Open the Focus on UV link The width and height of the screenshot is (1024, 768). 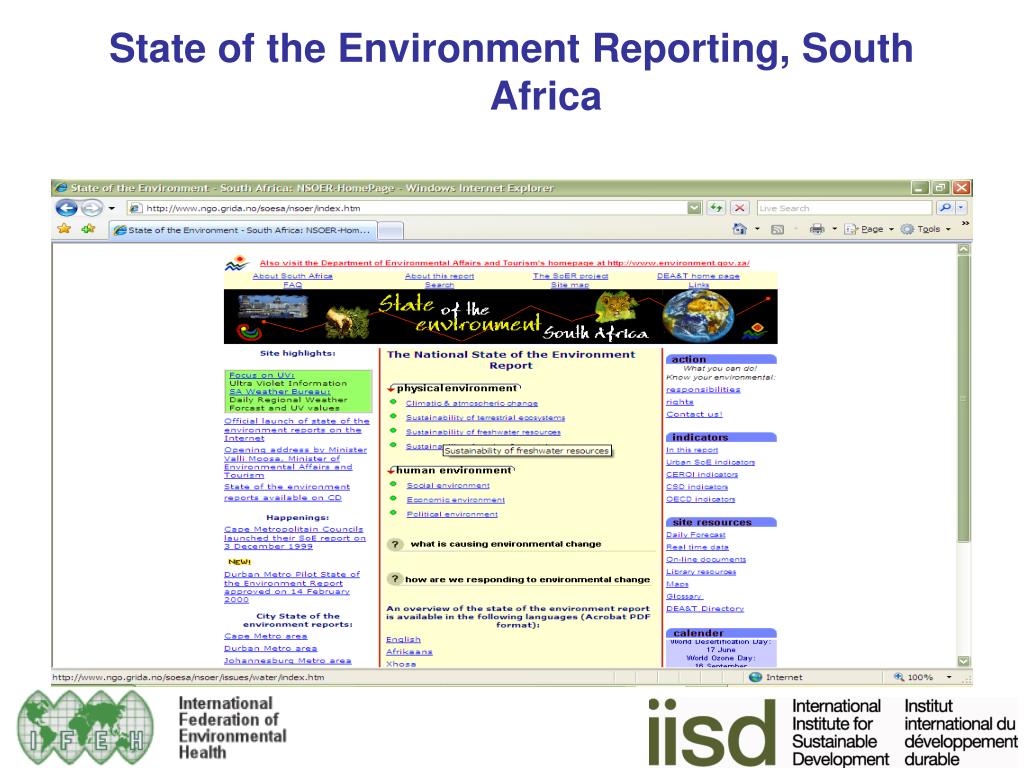pos(261,375)
